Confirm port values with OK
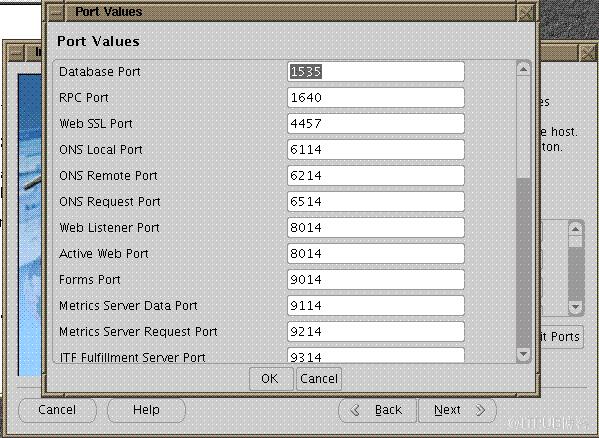 tap(271, 379)
